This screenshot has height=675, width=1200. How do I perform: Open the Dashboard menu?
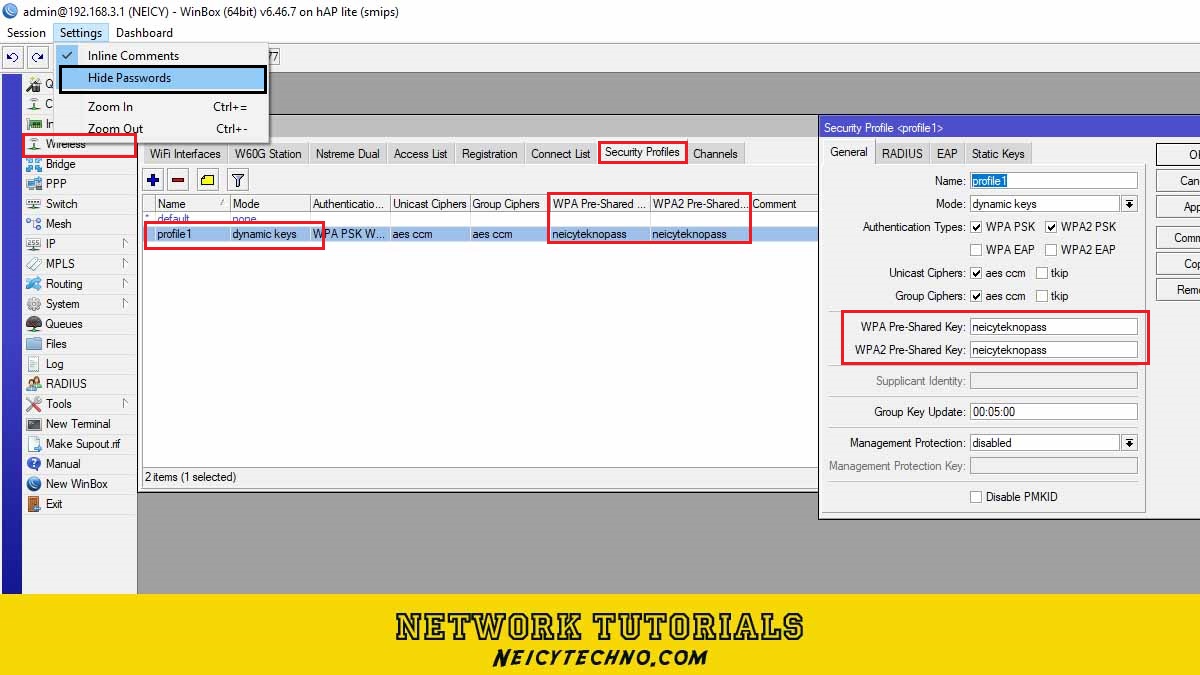144,33
